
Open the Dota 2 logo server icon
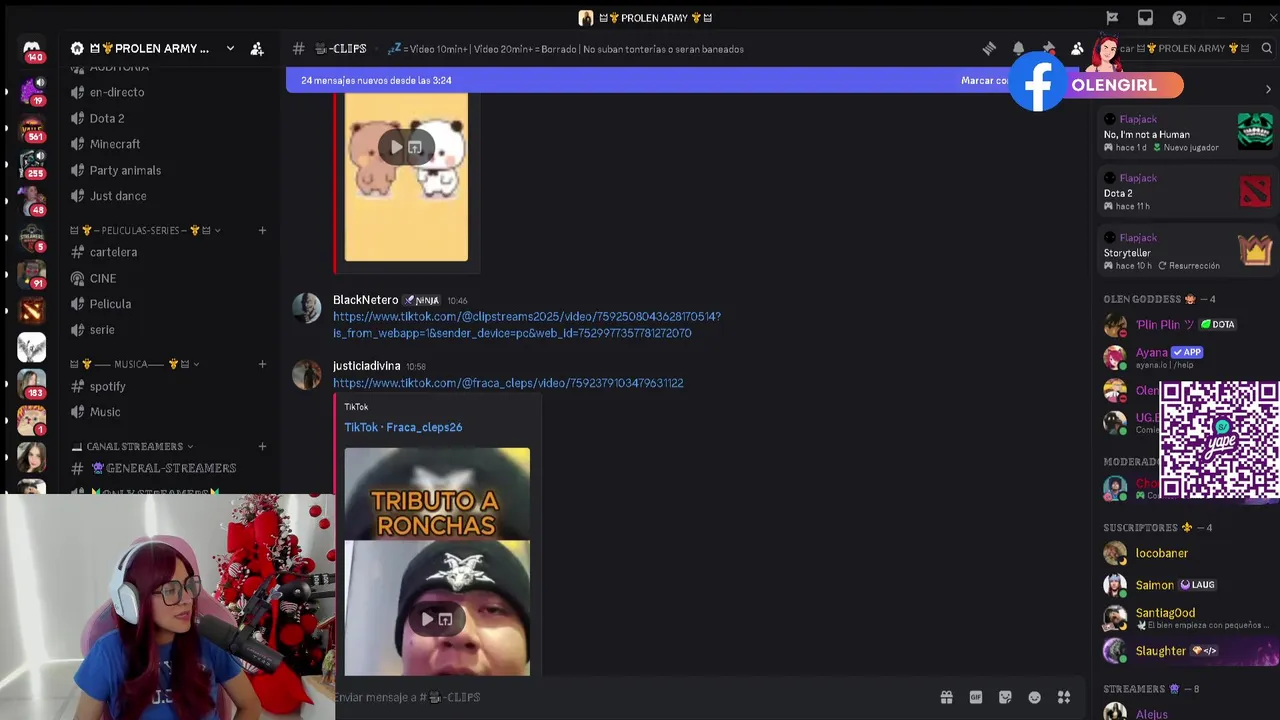tap(32, 310)
